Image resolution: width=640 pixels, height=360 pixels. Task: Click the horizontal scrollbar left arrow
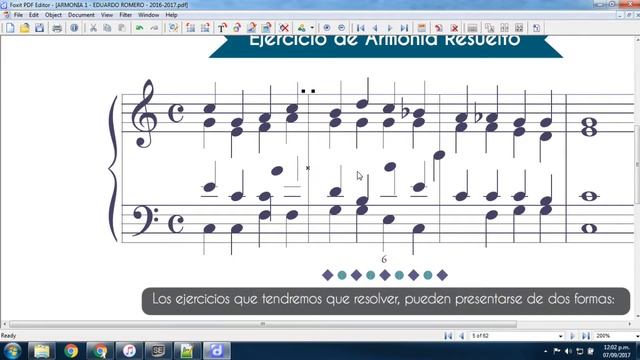click(4, 324)
